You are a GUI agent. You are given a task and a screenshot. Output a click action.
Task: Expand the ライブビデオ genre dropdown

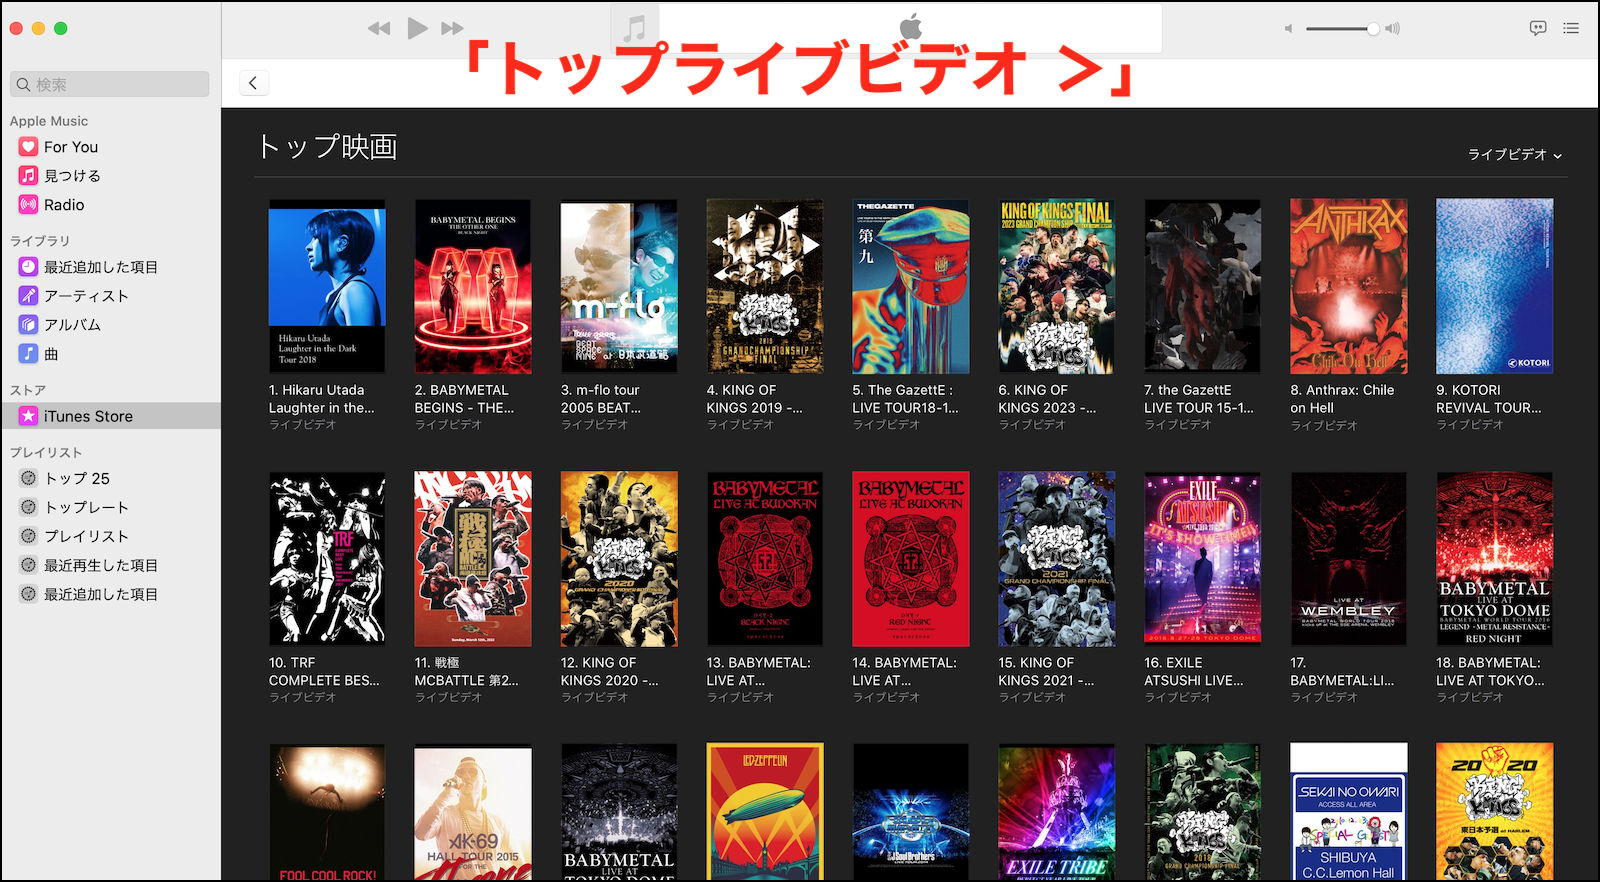(x=1514, y=155)
